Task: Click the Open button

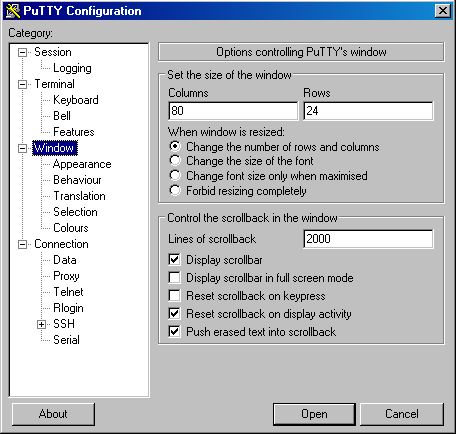Action: [x=314, y=414]
